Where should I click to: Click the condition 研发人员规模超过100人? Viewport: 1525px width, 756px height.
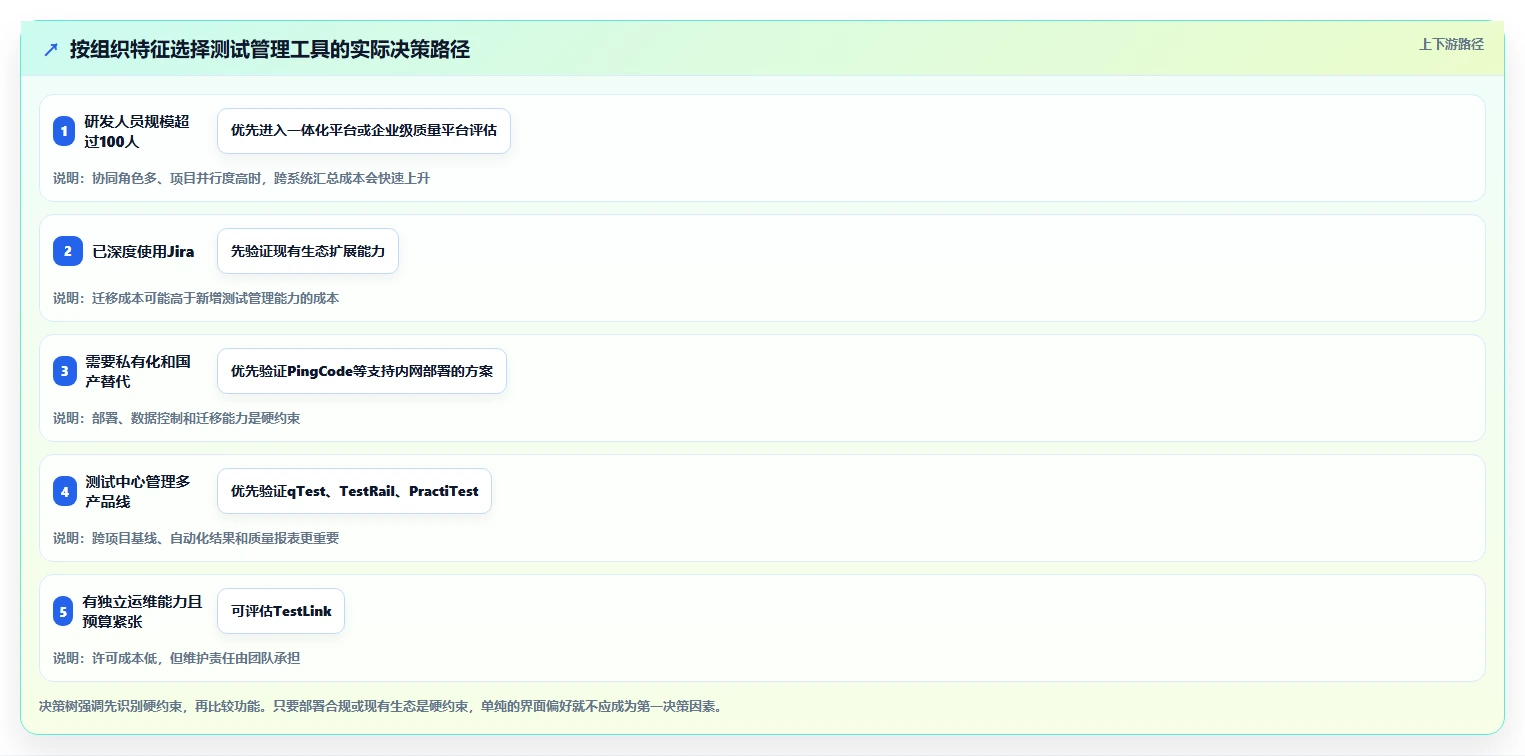tap(137, 131)
